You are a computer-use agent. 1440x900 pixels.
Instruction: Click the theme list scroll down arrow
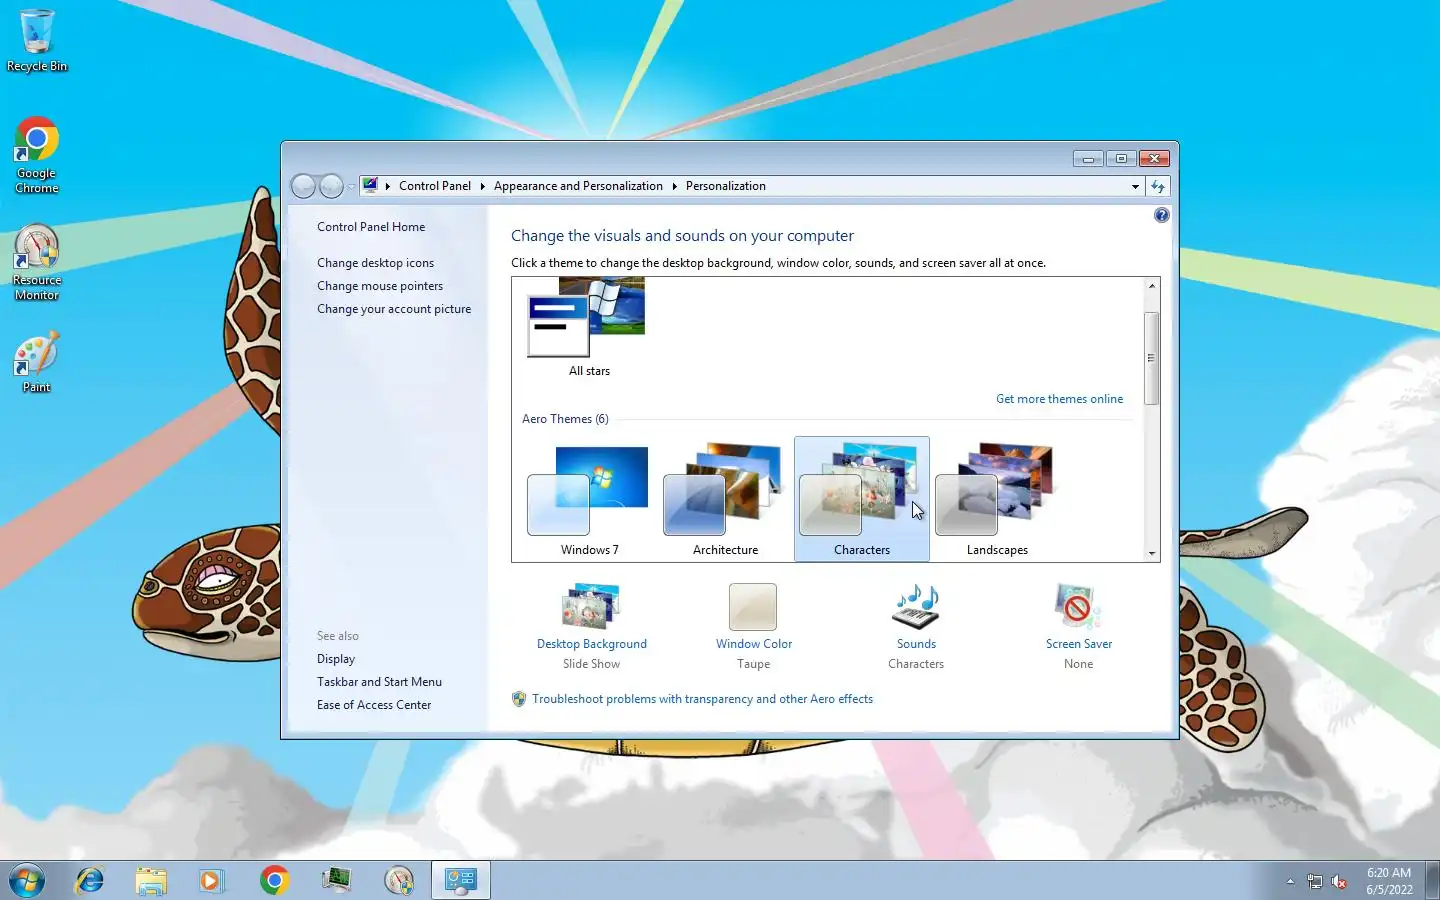tap(1152, 553)
